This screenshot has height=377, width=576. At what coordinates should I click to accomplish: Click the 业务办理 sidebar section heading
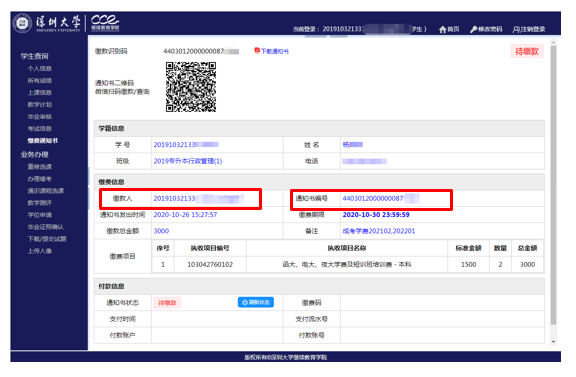(35, 155)
